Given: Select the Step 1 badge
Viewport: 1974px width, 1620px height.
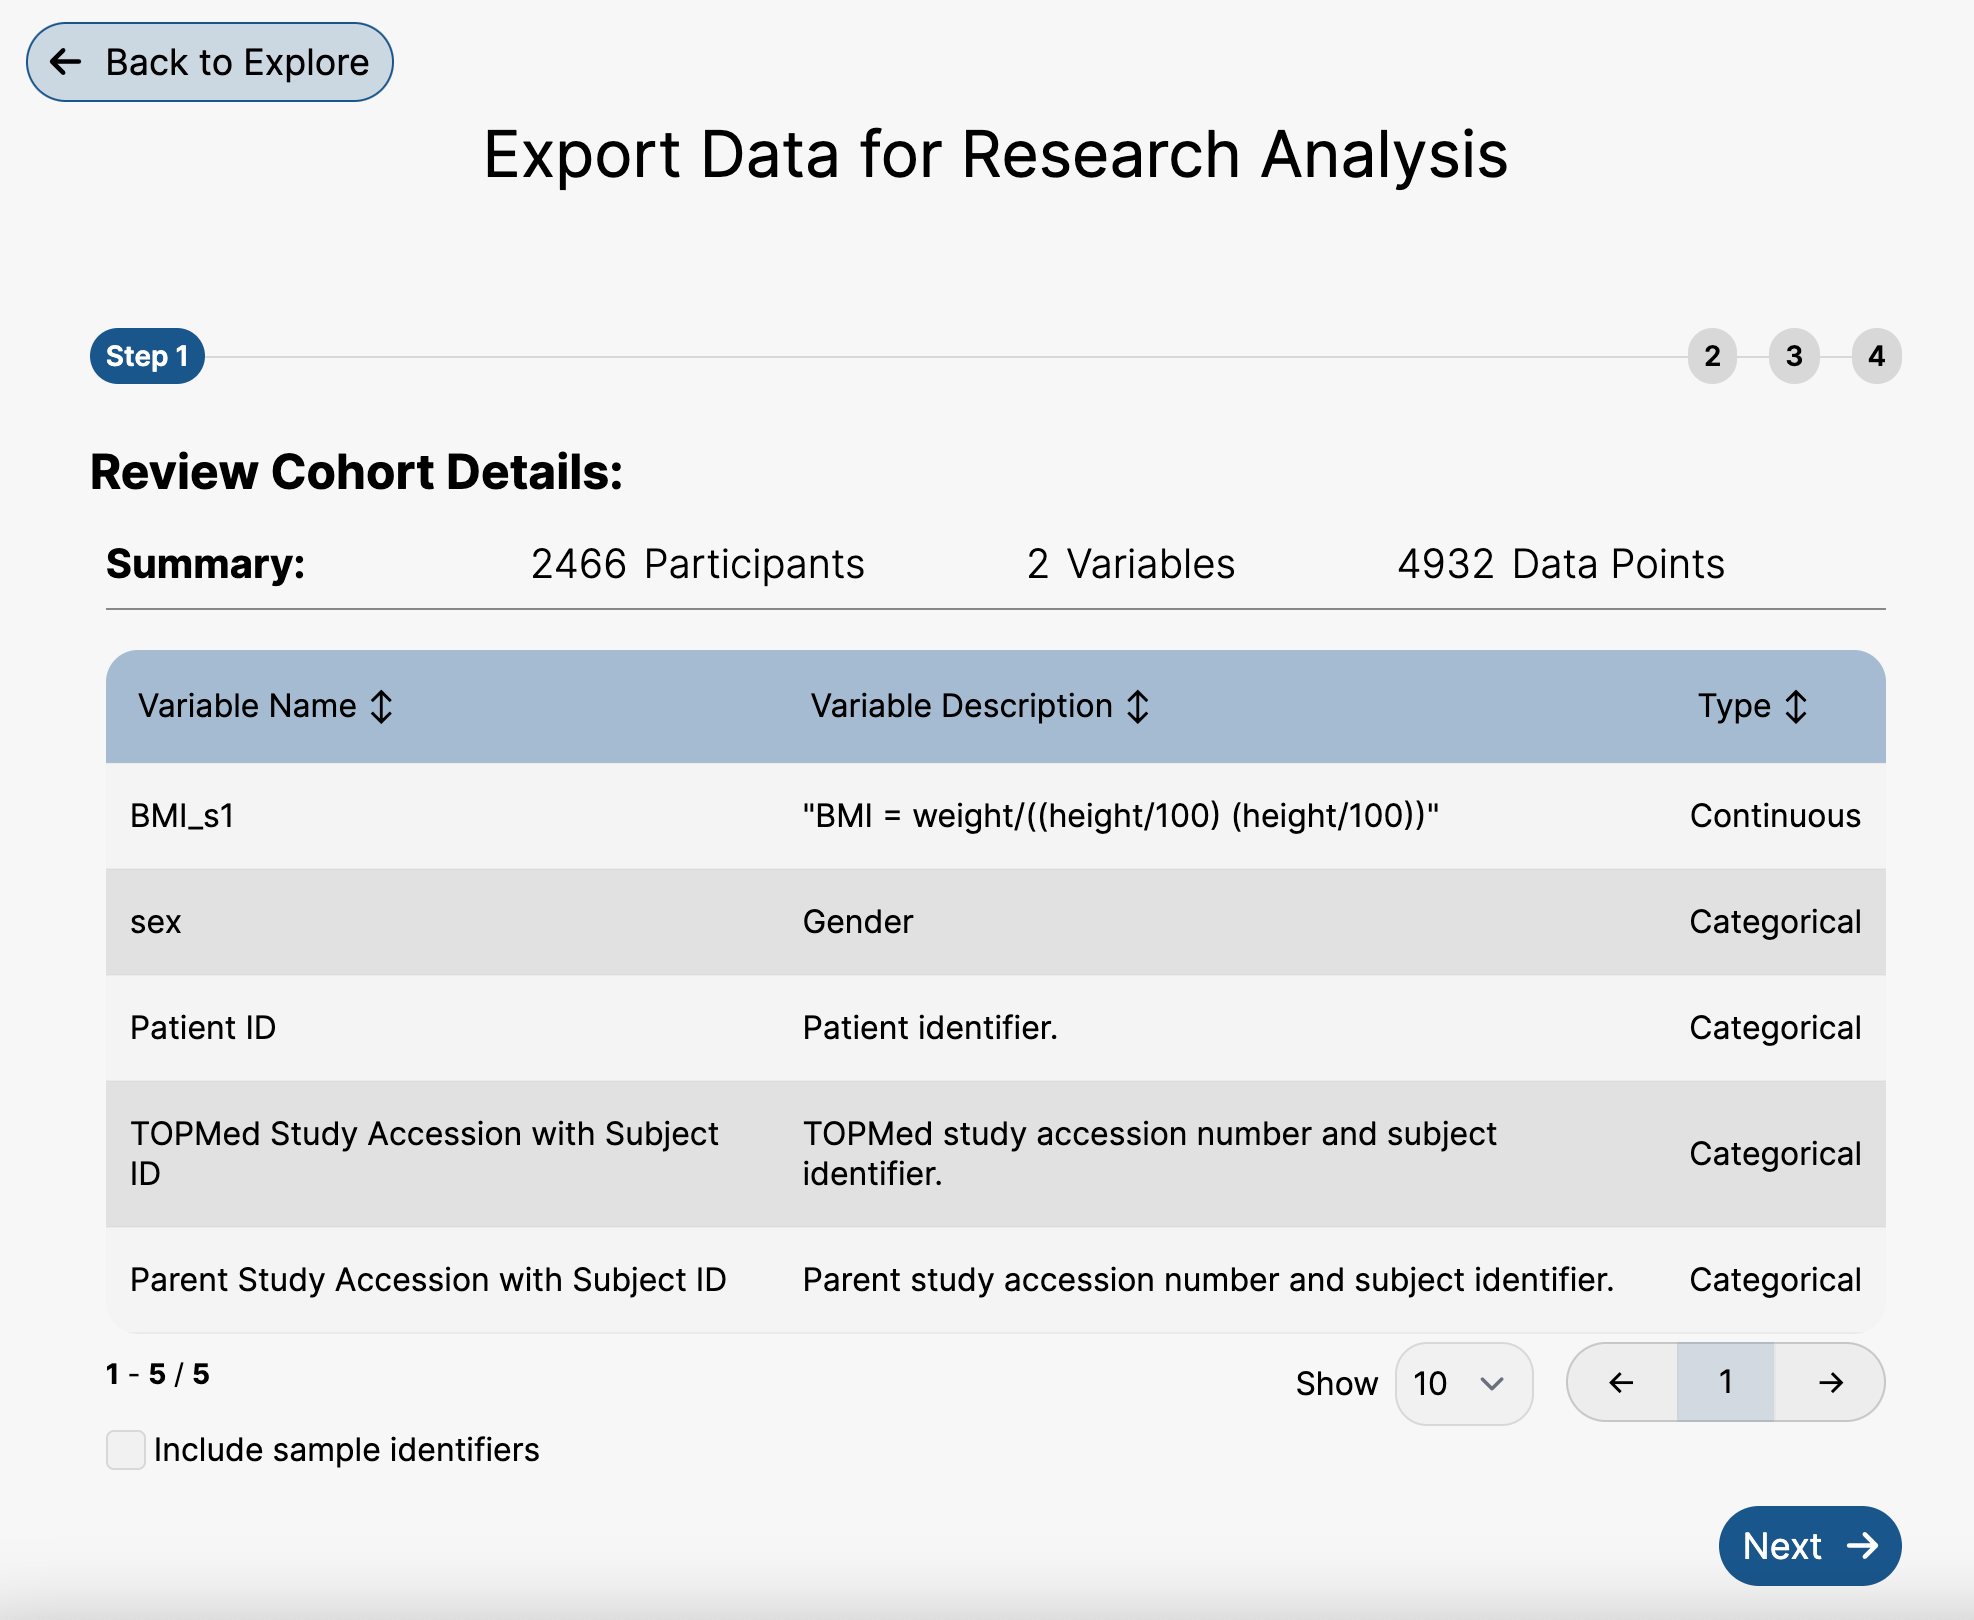Looking at the screenshot, I should (x=147, y=356).
